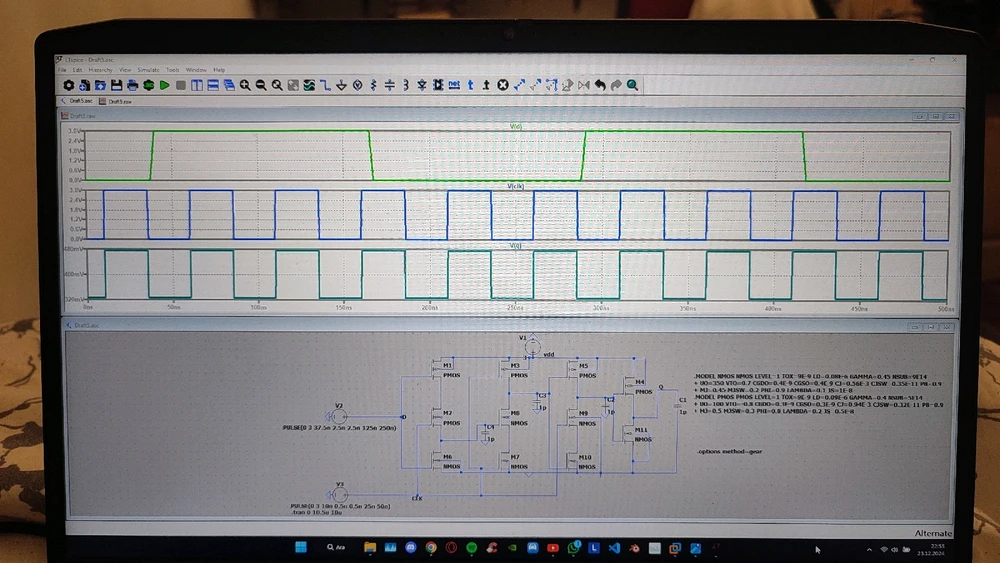
Task: Open the Simulate menu
Action: tap(148, 70)
